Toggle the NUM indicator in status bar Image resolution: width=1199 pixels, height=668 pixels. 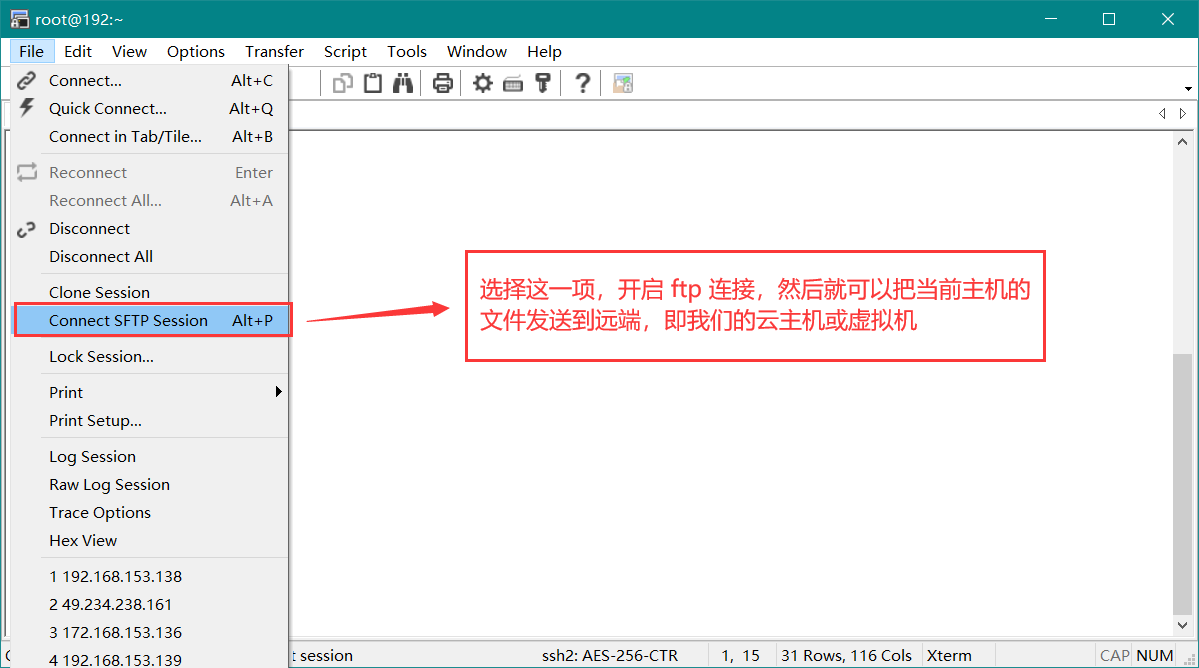click(x=1154, y=655)
